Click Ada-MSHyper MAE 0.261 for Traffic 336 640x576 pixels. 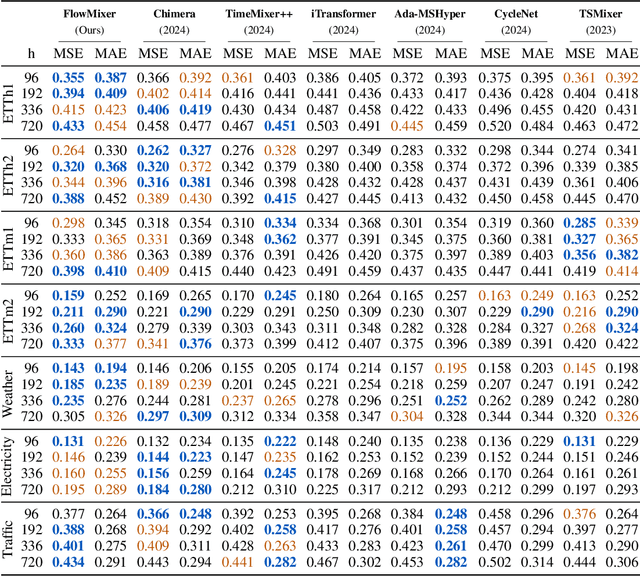coord(451,546)
